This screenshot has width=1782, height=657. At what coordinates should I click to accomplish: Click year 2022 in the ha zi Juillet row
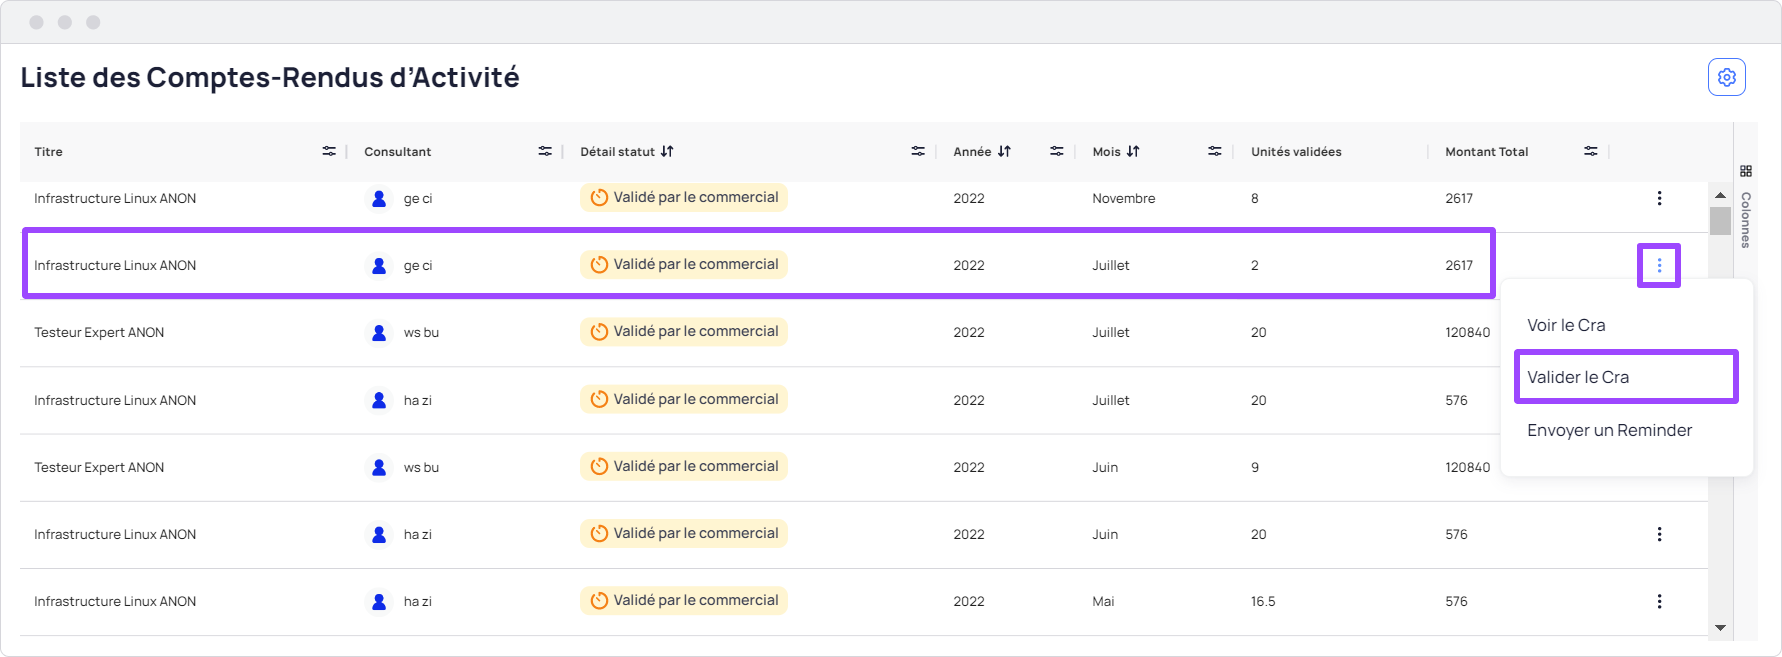pyautogui.click(x=969, y=400)
